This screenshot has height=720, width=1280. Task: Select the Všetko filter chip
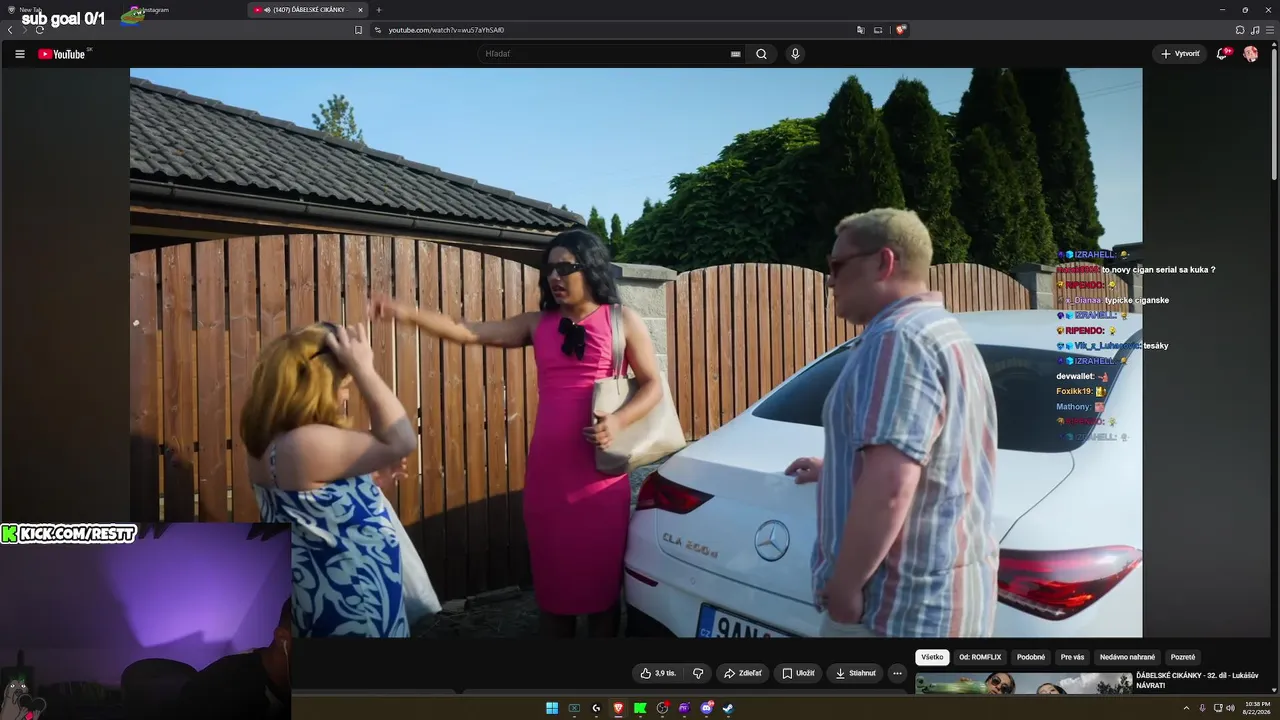pos(932,657)
